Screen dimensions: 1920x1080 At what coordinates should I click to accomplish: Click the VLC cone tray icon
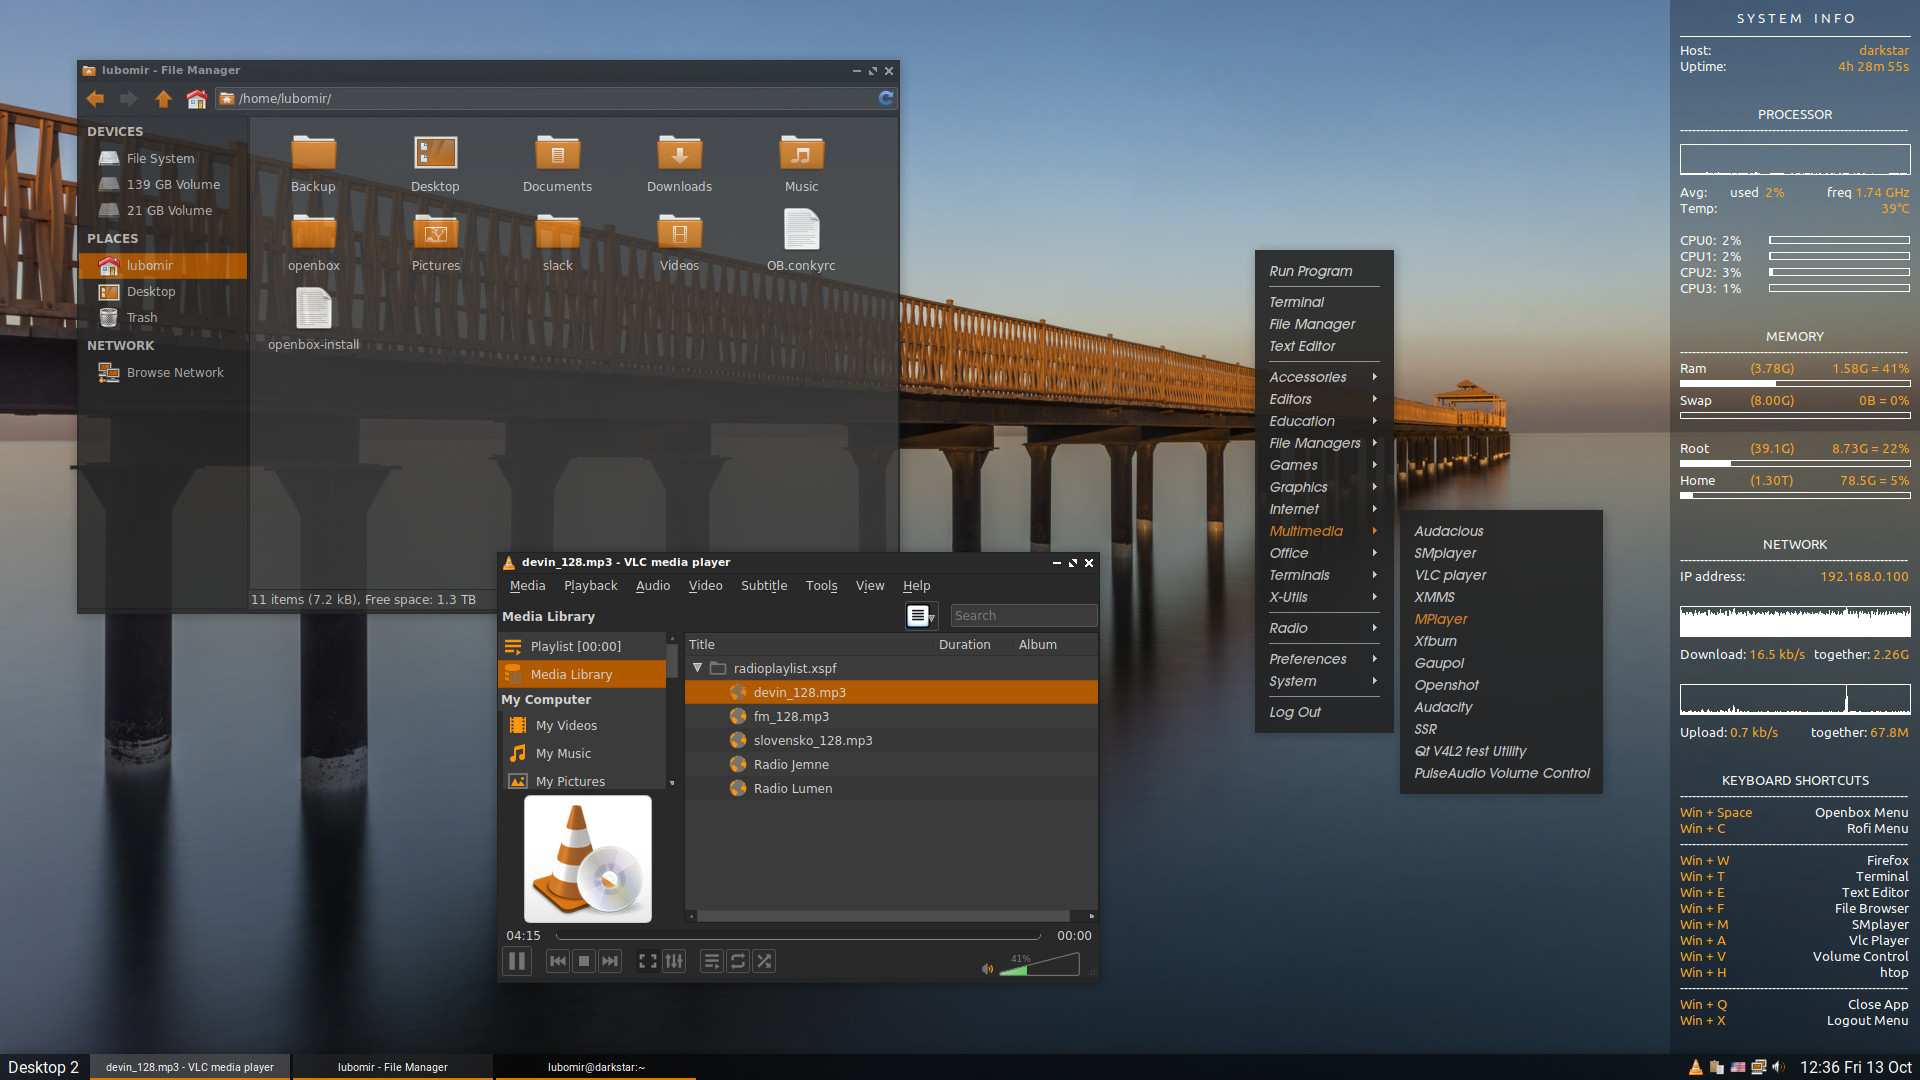tap(1695, 1067)
